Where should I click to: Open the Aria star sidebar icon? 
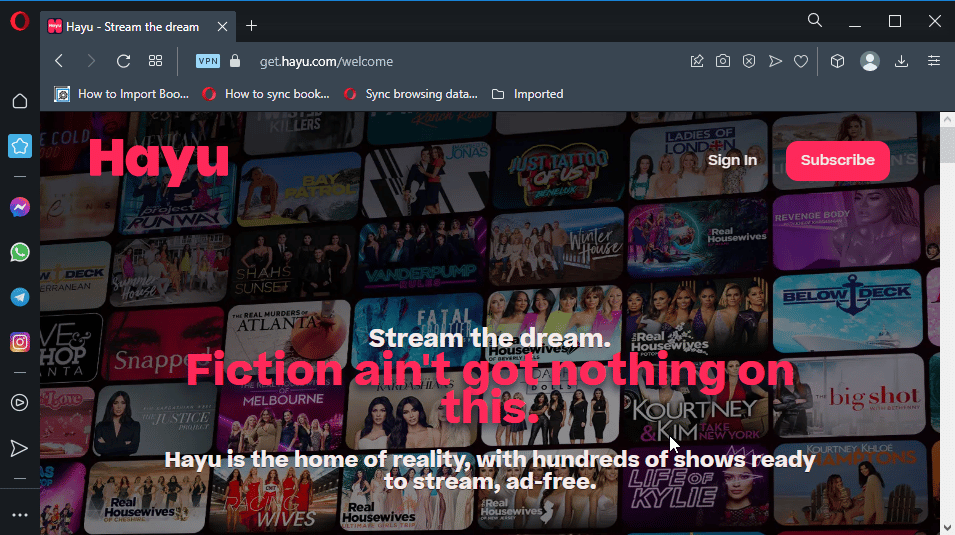20,146
